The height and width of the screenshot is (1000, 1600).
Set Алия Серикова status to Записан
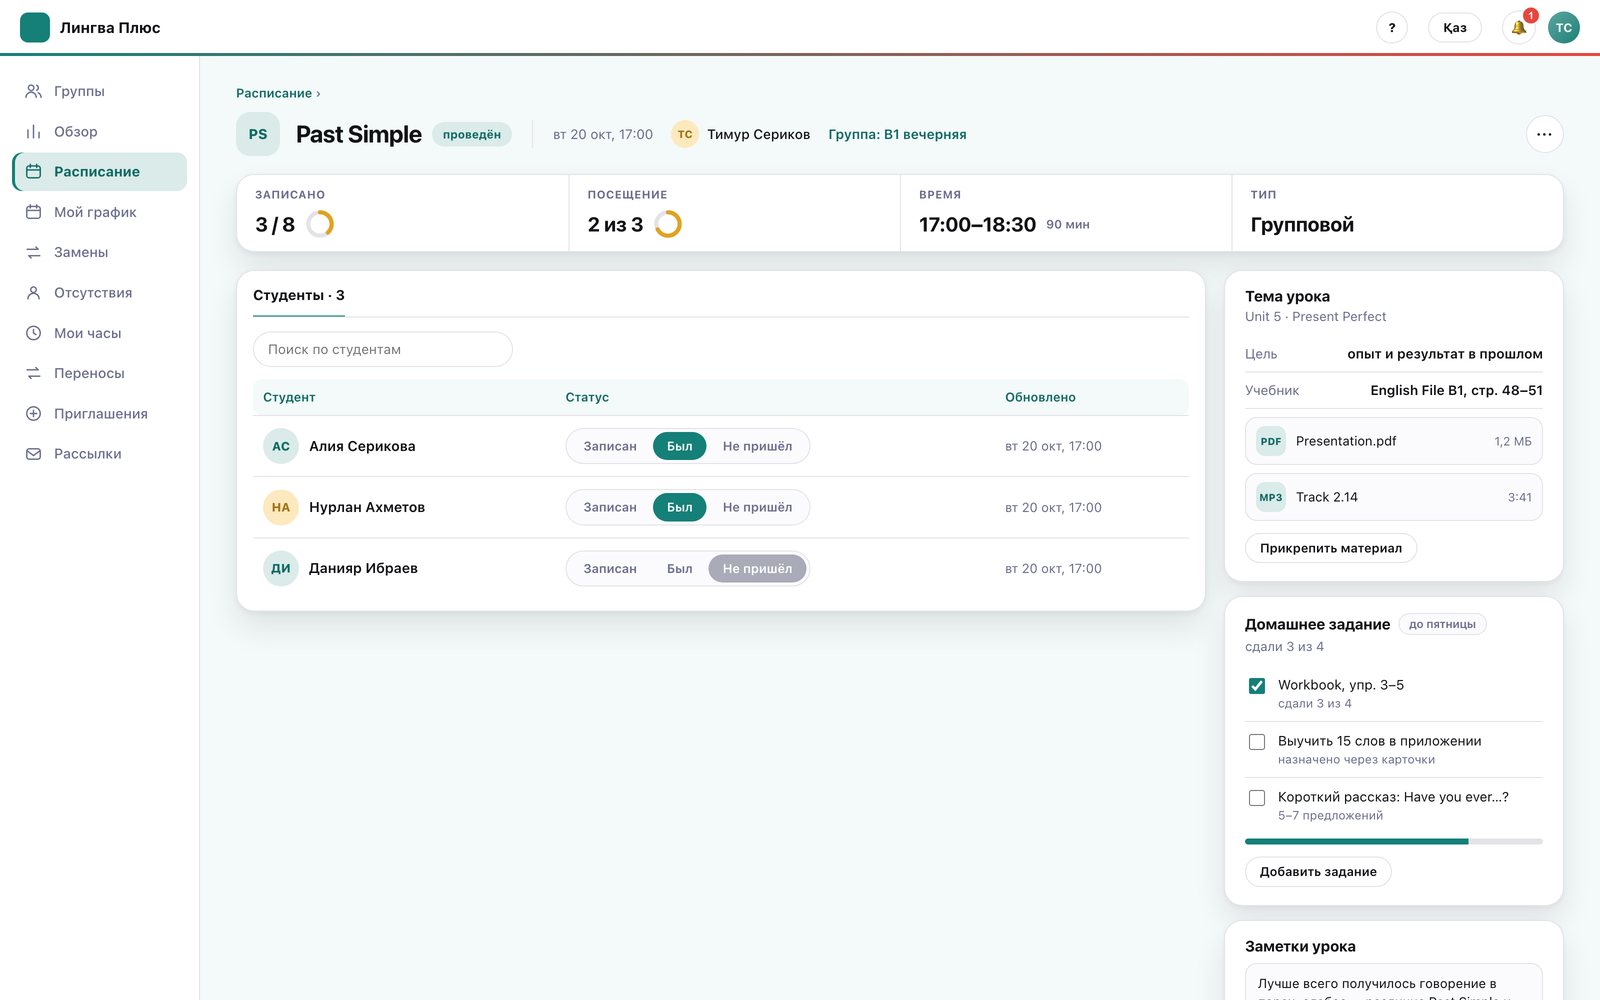click(610, 446)
